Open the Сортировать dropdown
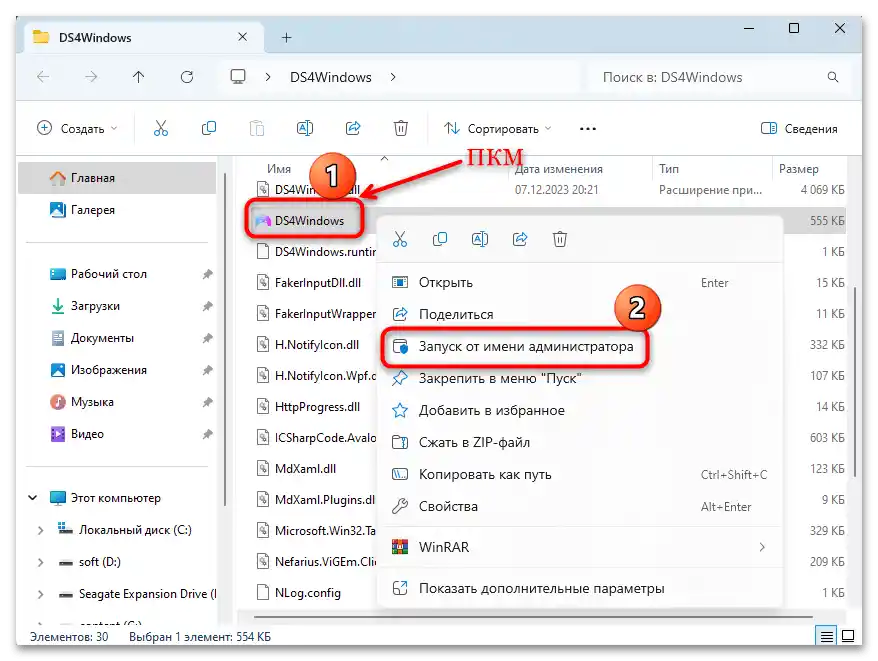The width and height of the screenshot is (878, 661). click(x=498, y=128)
